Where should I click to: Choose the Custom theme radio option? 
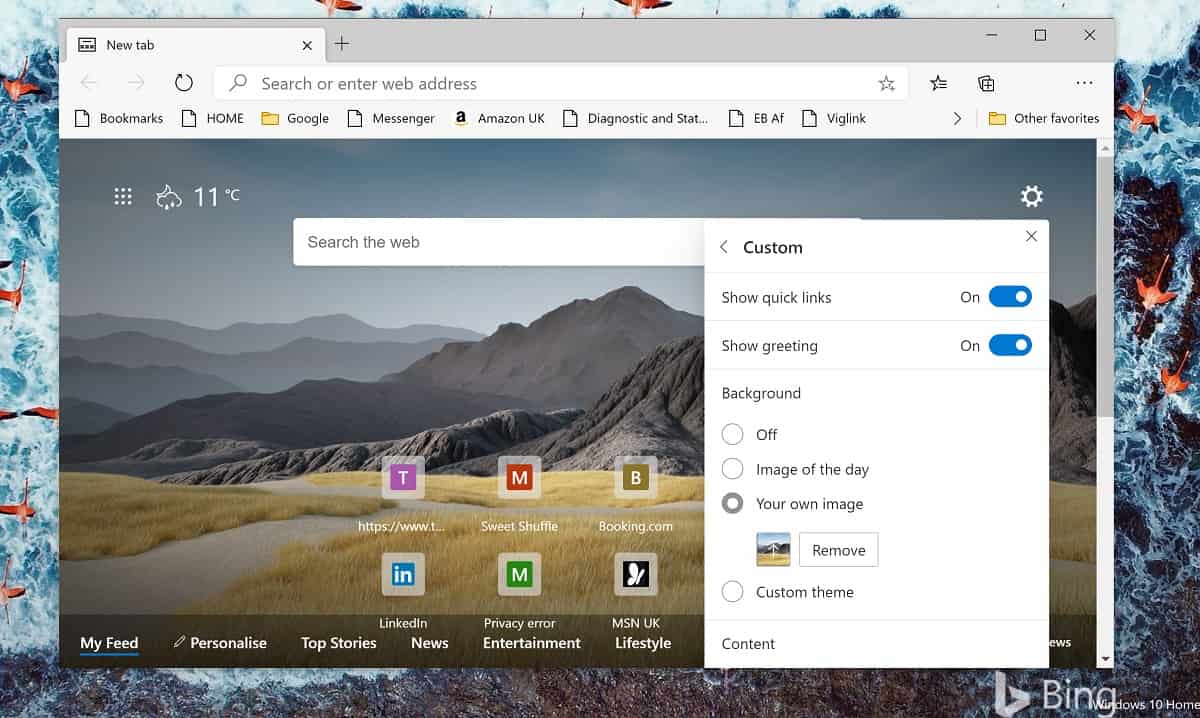click(733, 592)
